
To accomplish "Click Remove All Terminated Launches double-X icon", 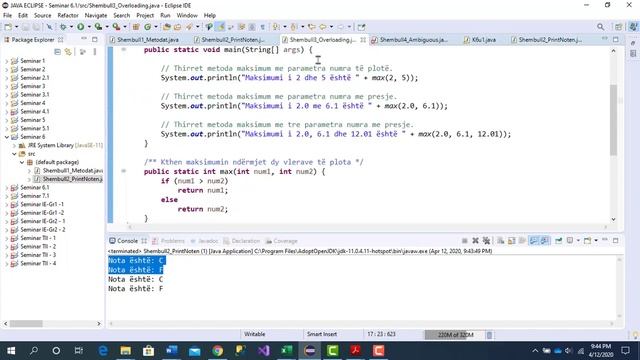I will tap(486, 241).
